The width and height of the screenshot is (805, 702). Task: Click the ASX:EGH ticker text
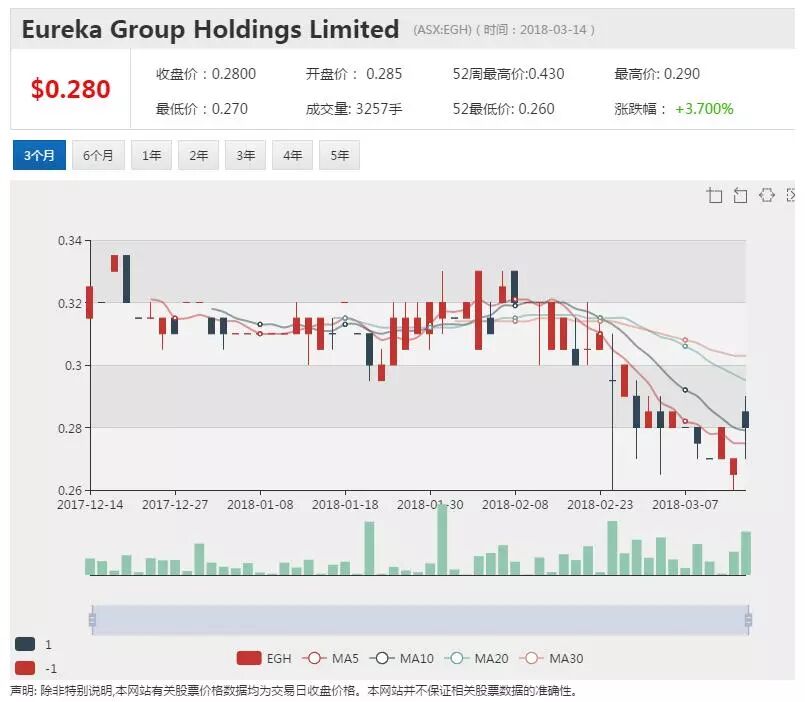pos(443,30)
